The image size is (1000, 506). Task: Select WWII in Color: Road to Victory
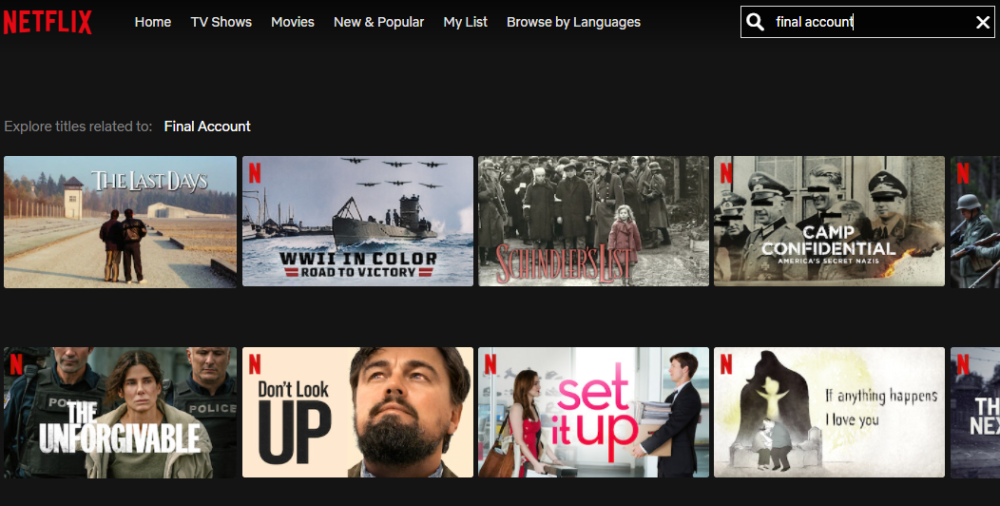(x=357, y=221)
